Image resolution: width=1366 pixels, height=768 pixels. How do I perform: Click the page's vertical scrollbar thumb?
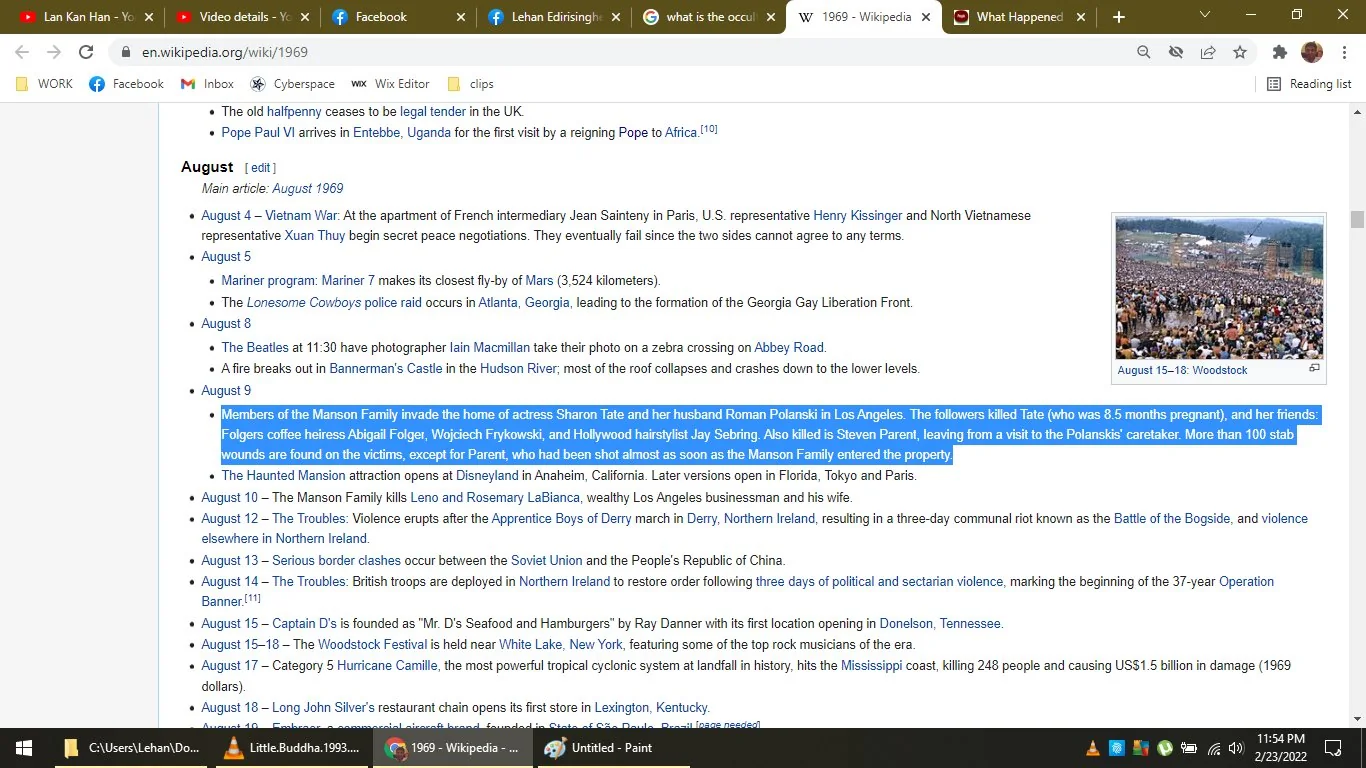[1357, 220]
